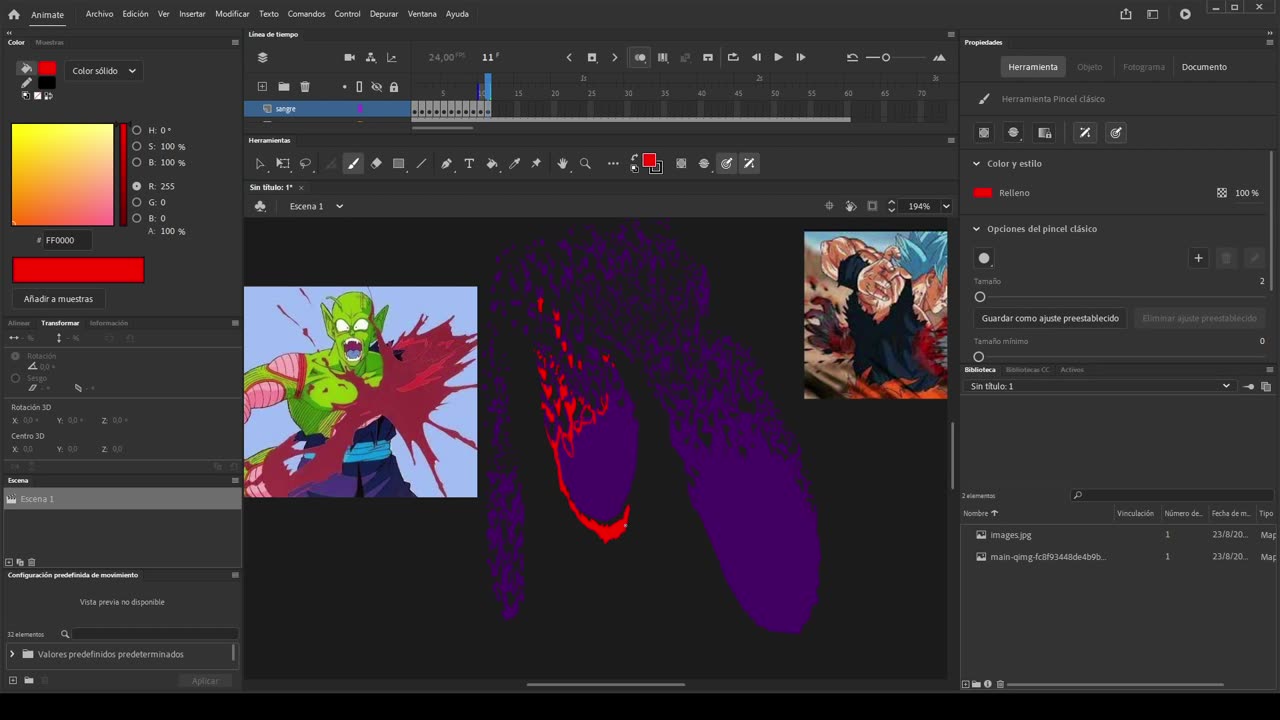
Task: Expand Valores predefinidos predeterminados folder
Action: coord(12,654)
